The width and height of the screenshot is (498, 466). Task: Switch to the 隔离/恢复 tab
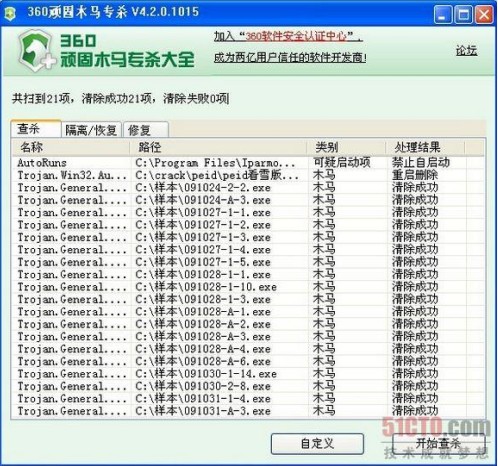(x=91, y=130)
